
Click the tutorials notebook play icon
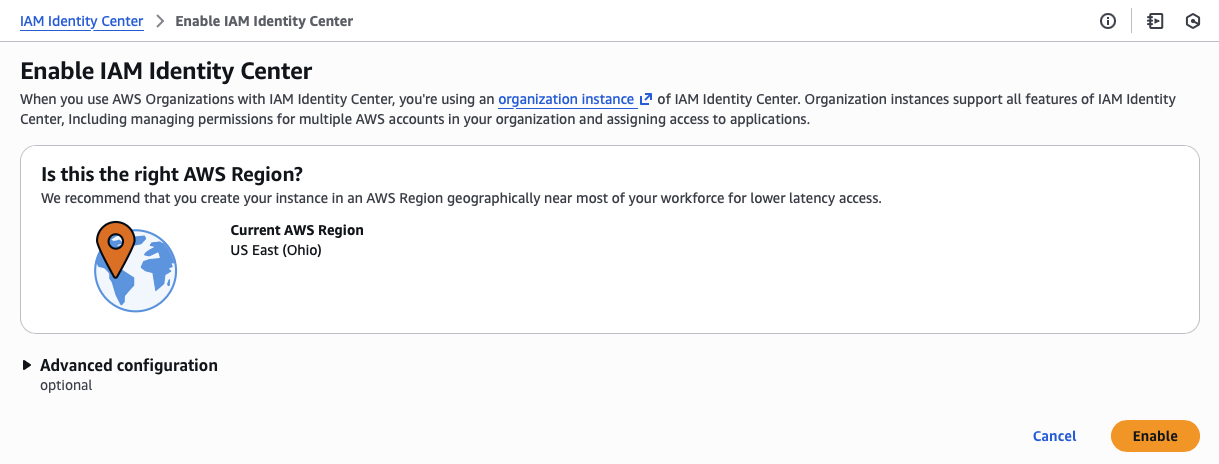point(1155,21)
